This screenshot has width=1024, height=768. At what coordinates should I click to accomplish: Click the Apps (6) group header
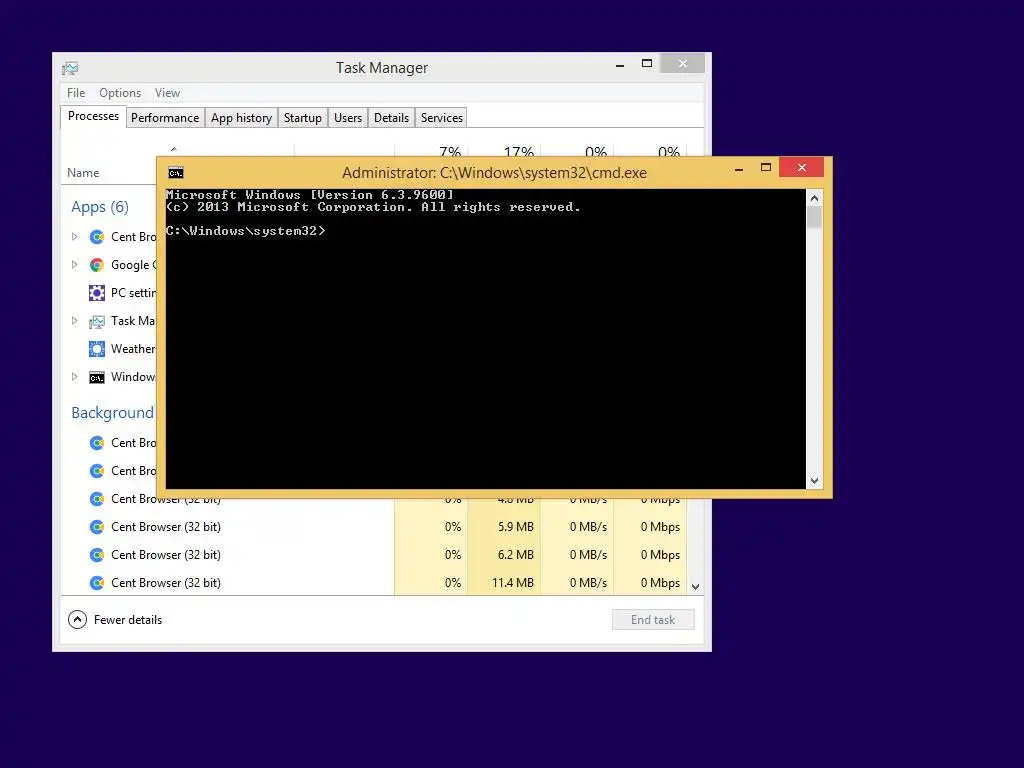[x=100, y=207]
